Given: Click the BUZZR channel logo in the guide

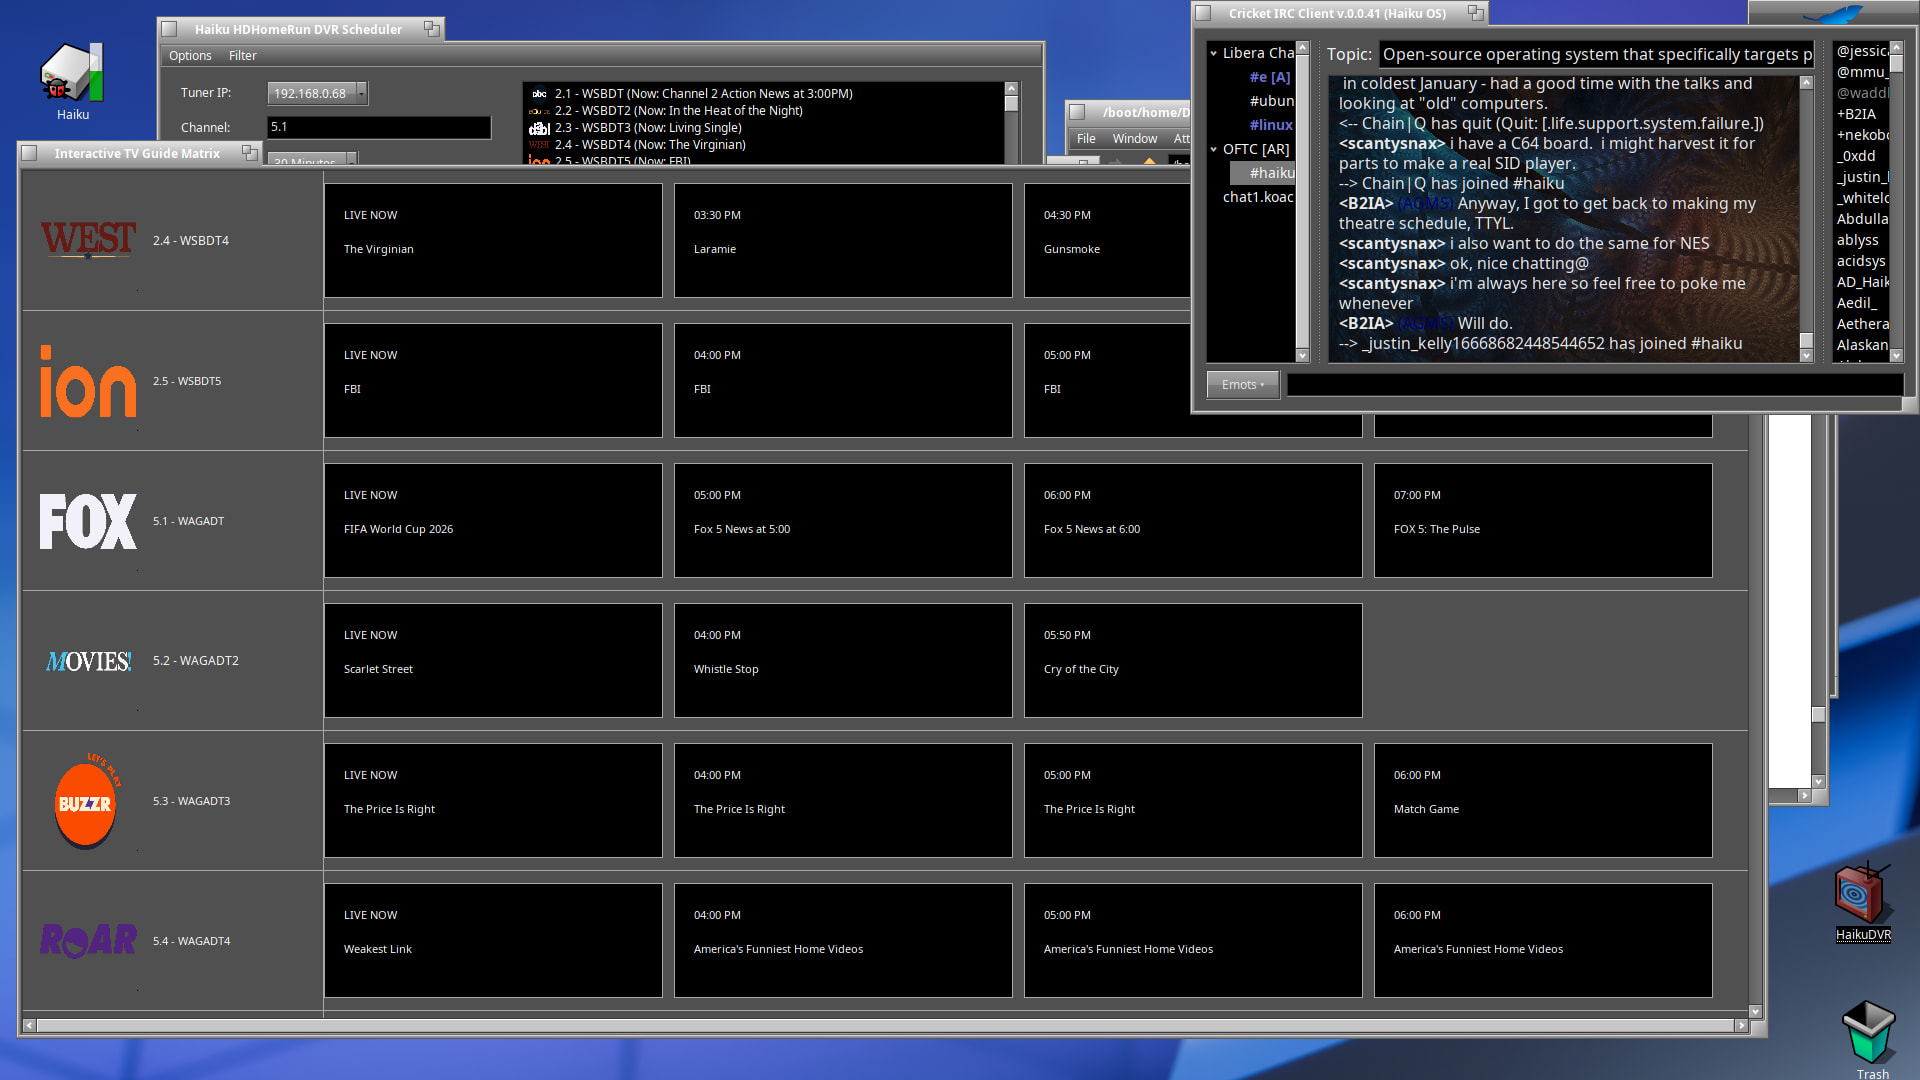Looking at the screenshot, I should click(x=86, y=801).
